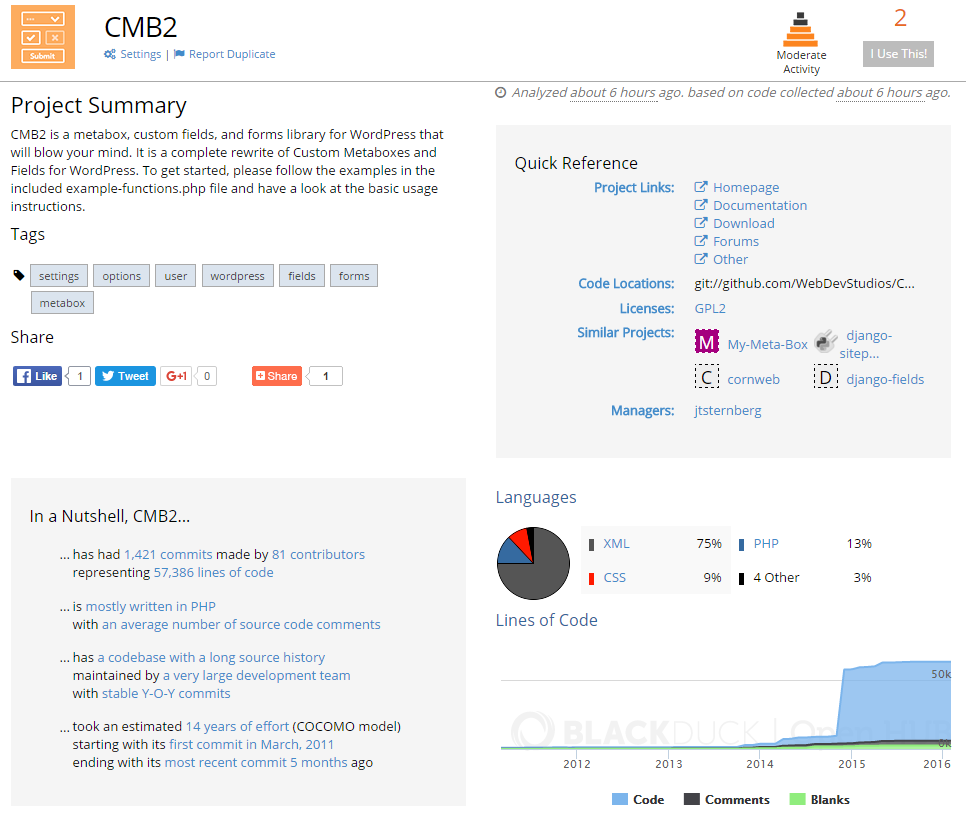968x828 pixels.
Task: Open the Project Links heading link
Action: 634,187
